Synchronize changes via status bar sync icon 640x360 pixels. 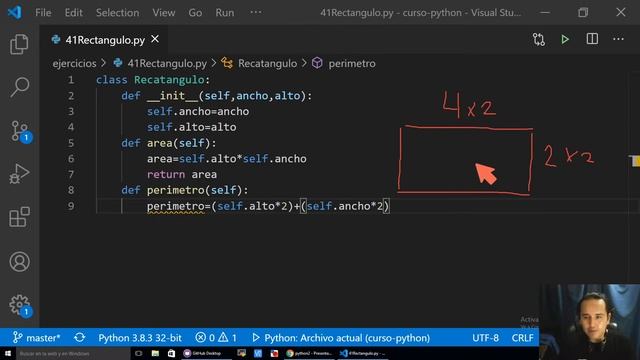80,338
